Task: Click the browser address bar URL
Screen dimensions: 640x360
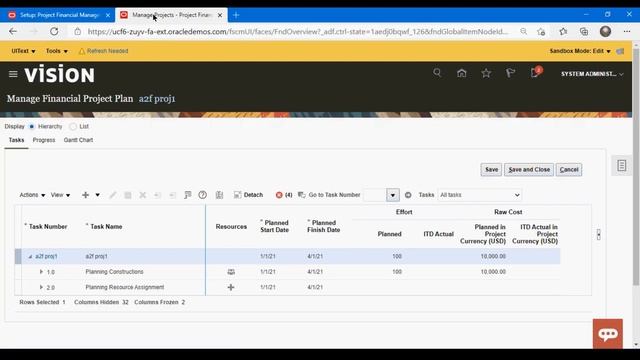Action: point(298,31)
